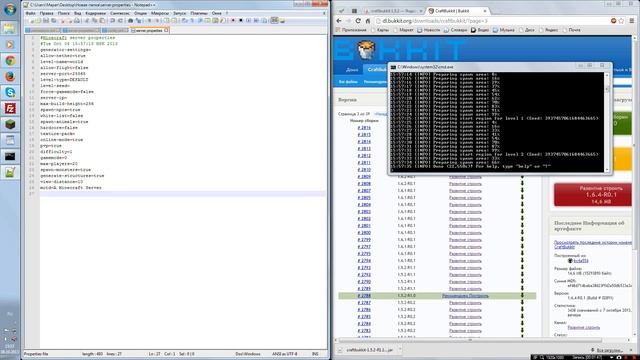
Task: Click the server-port line in Notepad++
Action: 63,73
